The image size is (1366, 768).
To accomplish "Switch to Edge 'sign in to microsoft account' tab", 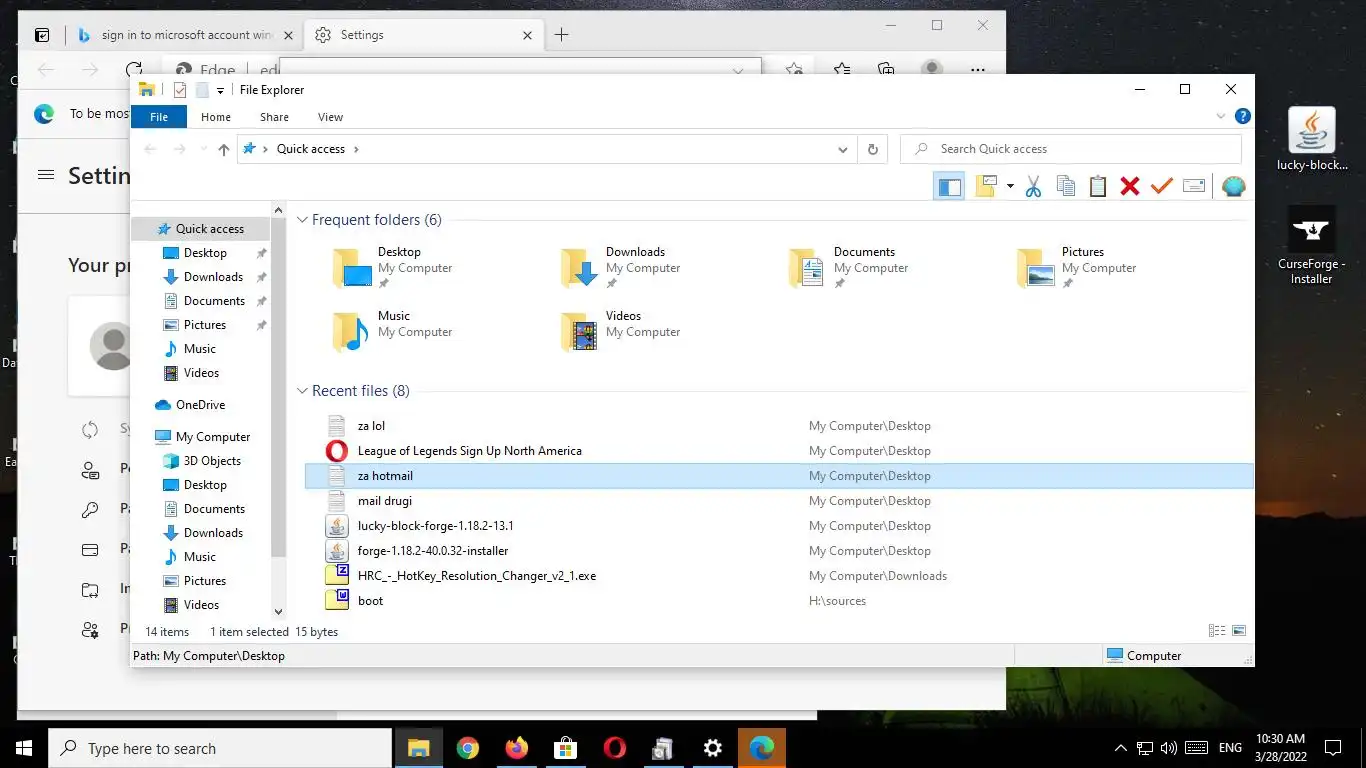I will click(184, 35).
